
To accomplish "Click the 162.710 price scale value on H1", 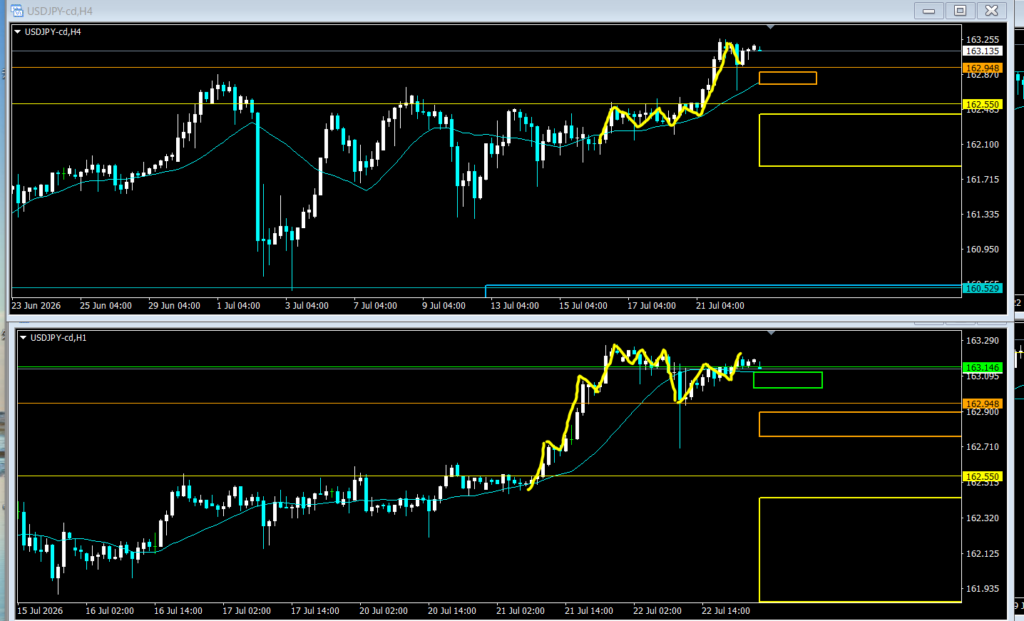I will coord(982,447).
